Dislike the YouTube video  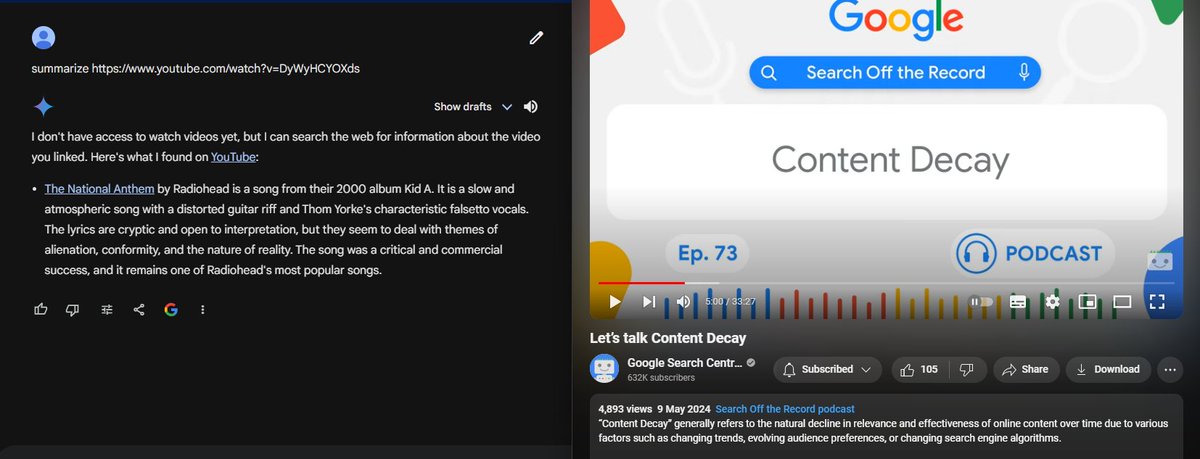[x=966, y=369]
